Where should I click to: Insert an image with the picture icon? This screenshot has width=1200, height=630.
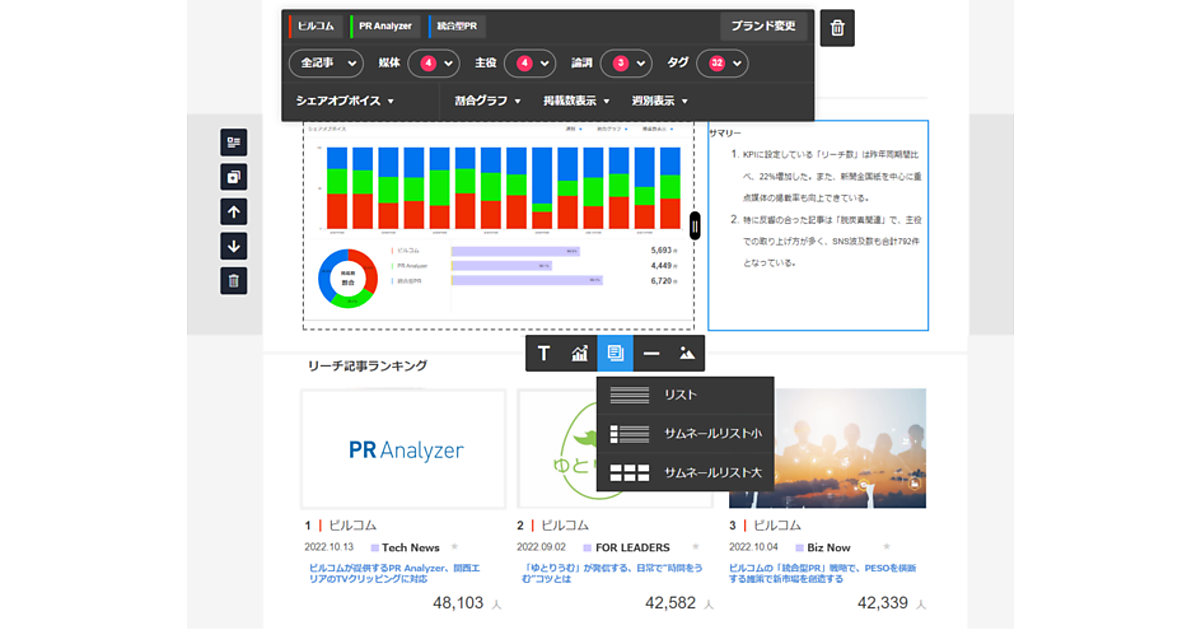pos(687,353)
